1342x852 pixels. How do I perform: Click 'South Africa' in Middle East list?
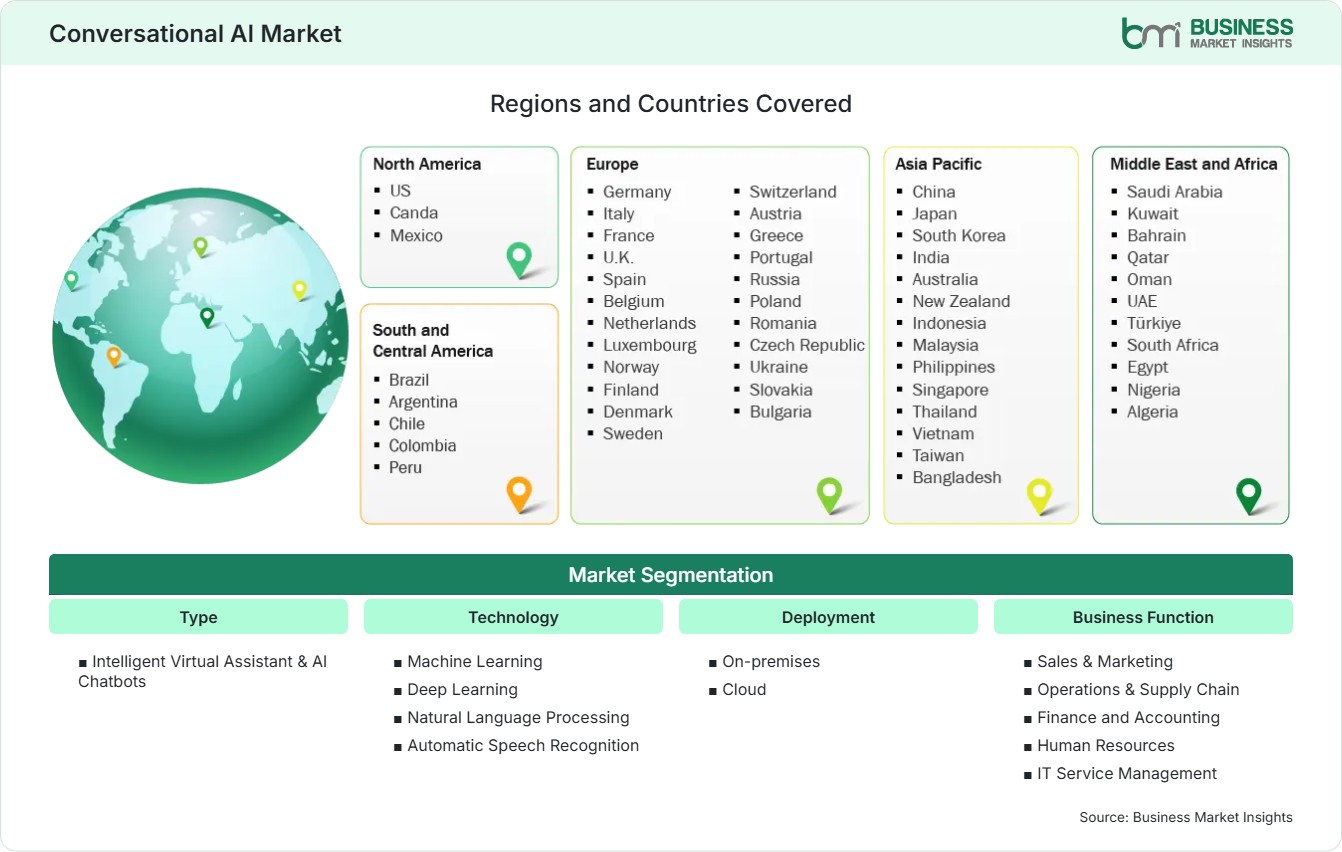click(1173, 346)
